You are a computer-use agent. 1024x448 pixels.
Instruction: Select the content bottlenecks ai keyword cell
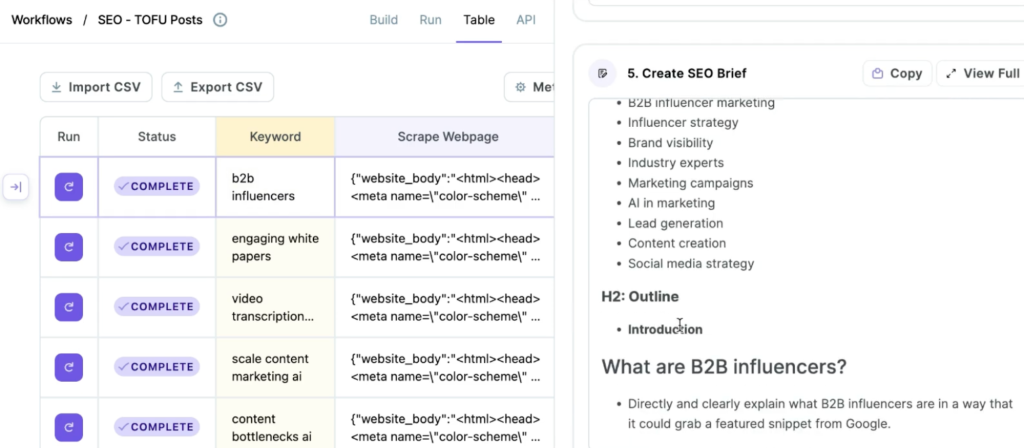(x=275, y=423)
